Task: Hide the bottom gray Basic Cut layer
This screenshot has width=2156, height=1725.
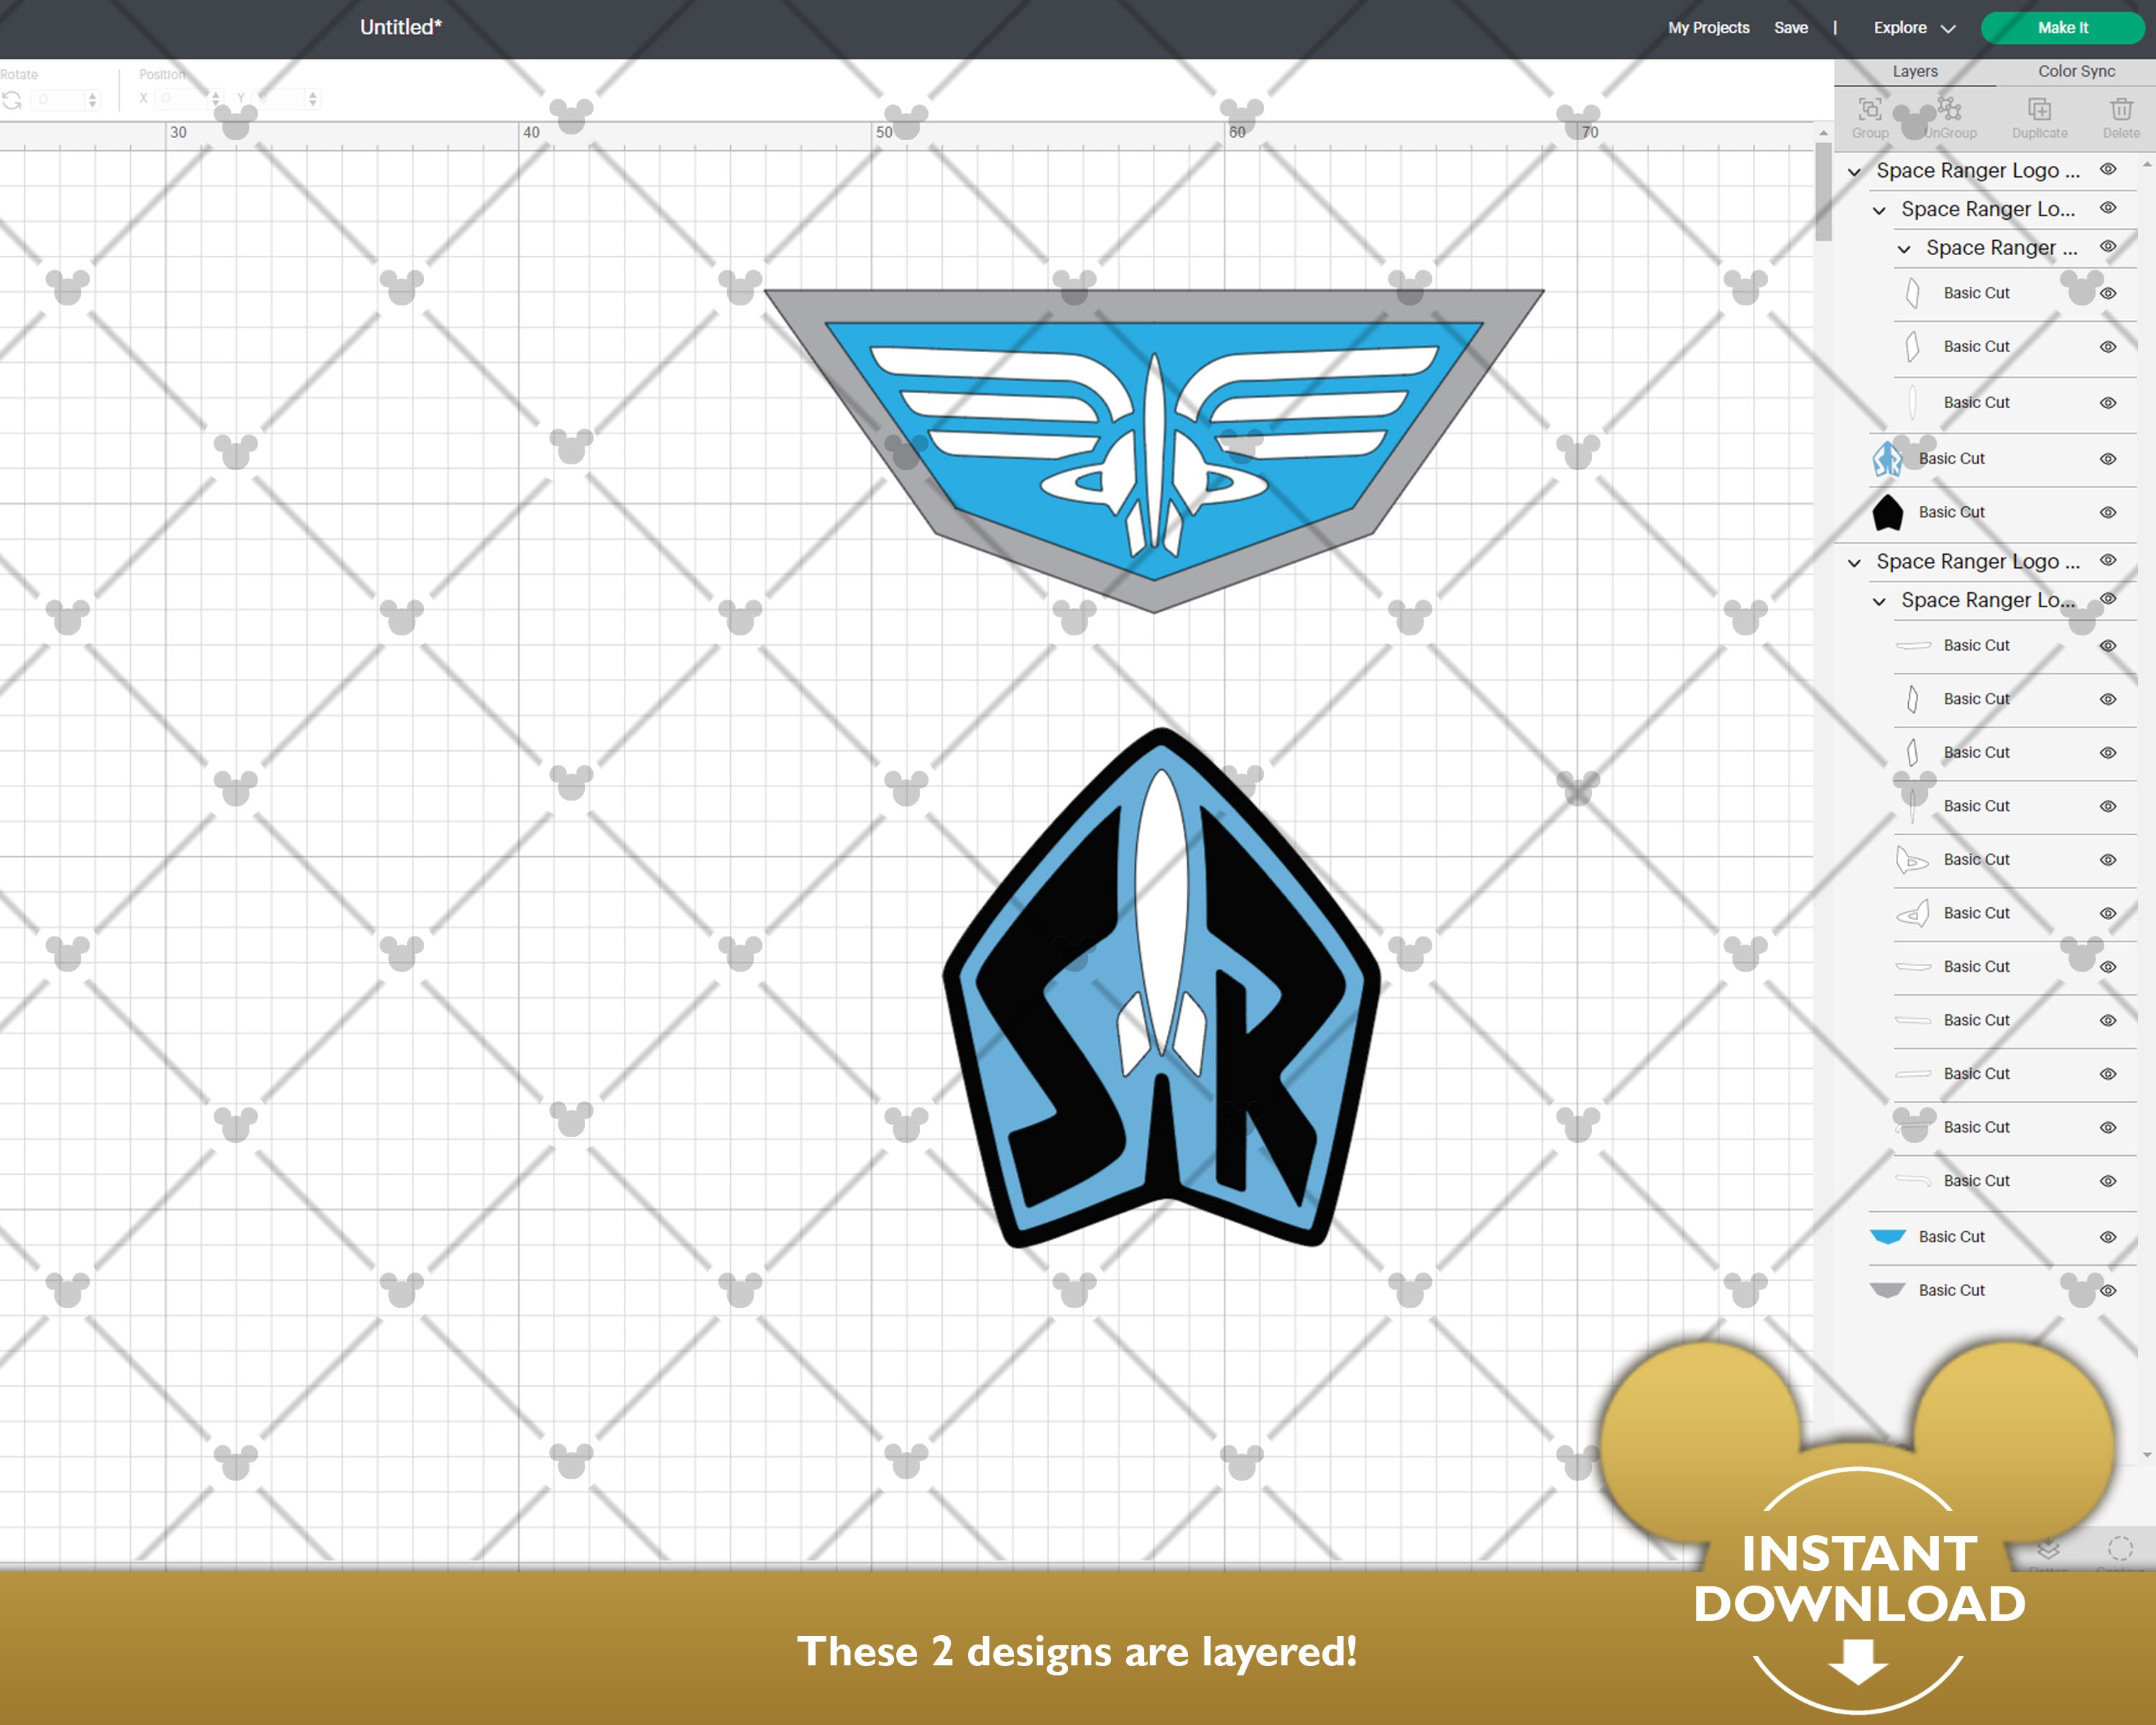Action: 2108,1290
